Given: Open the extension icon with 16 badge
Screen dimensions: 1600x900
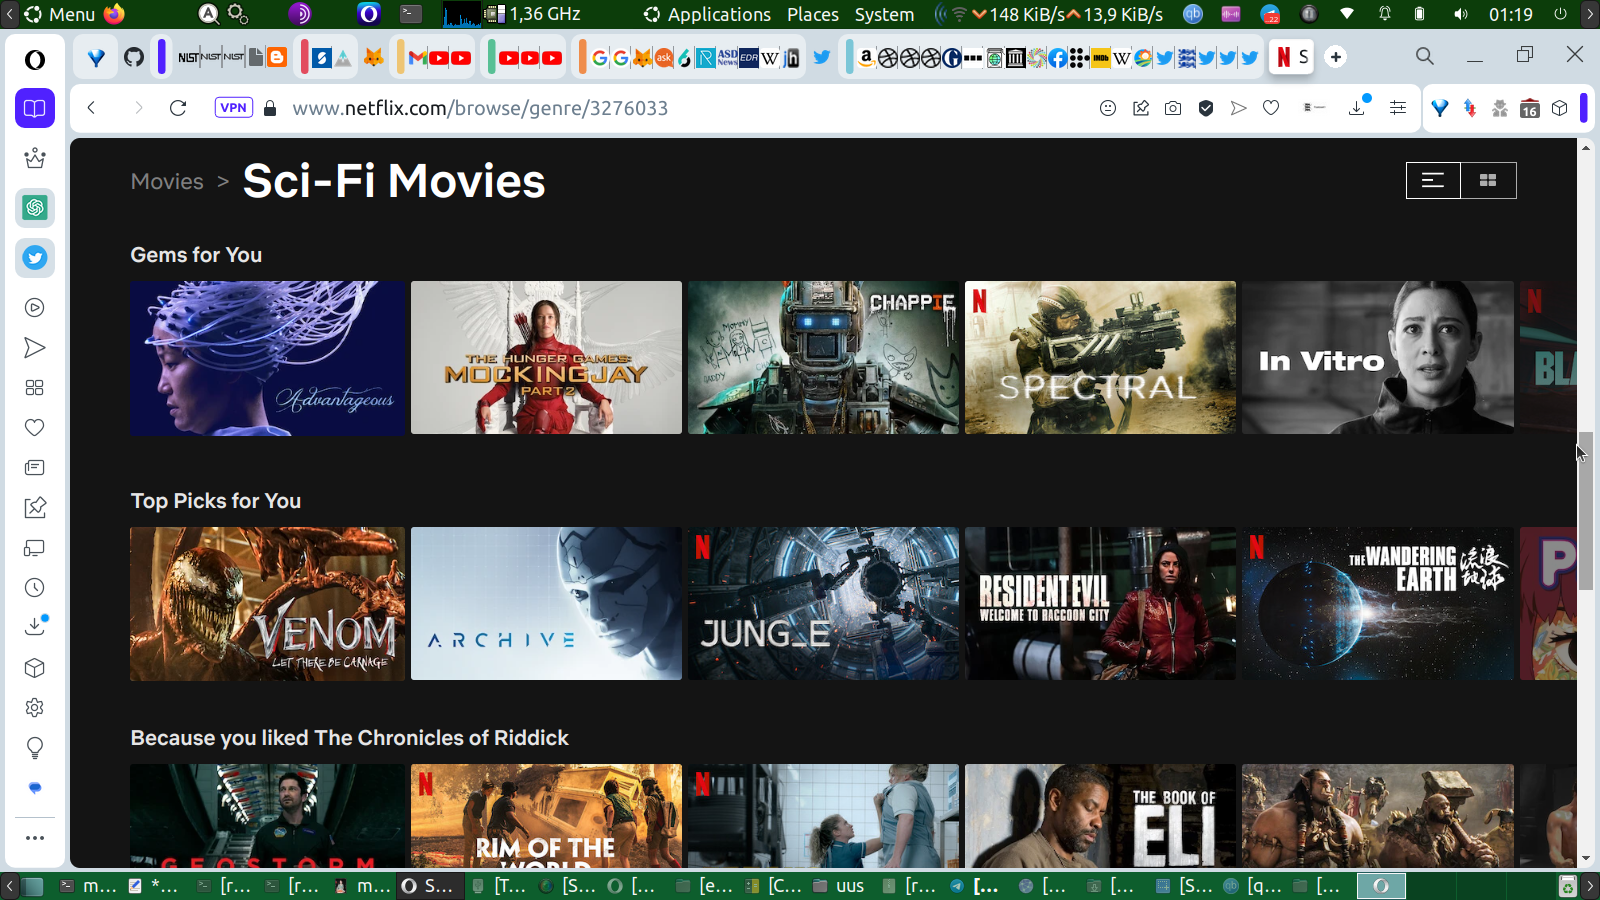Looking at the screenshot, I should click(1529, 108).
